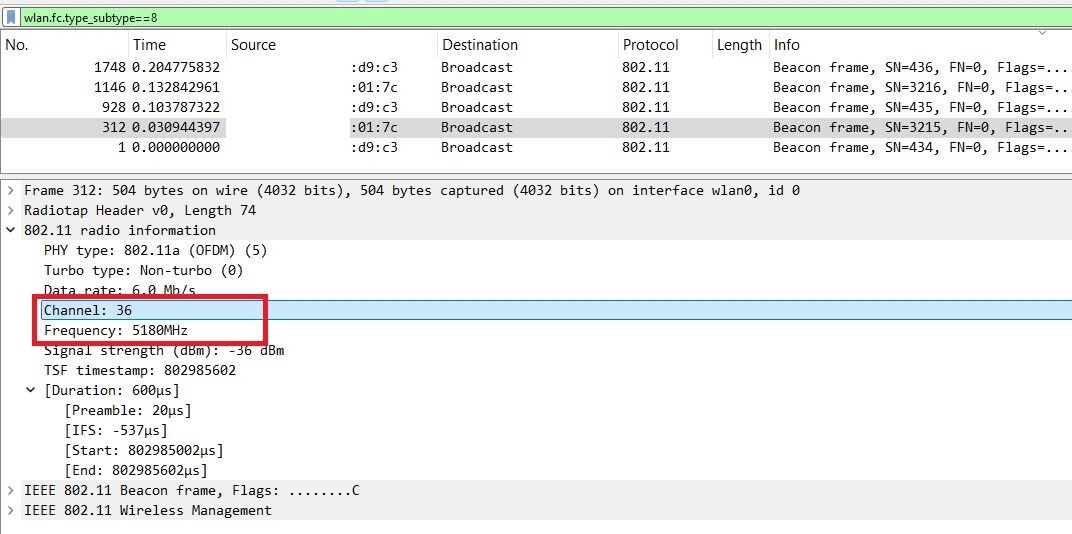Image resolution: width=1072 pixels, height=534 pixels.
Task: Select the Start: 802985002µs line
Action: click(144, 451)
